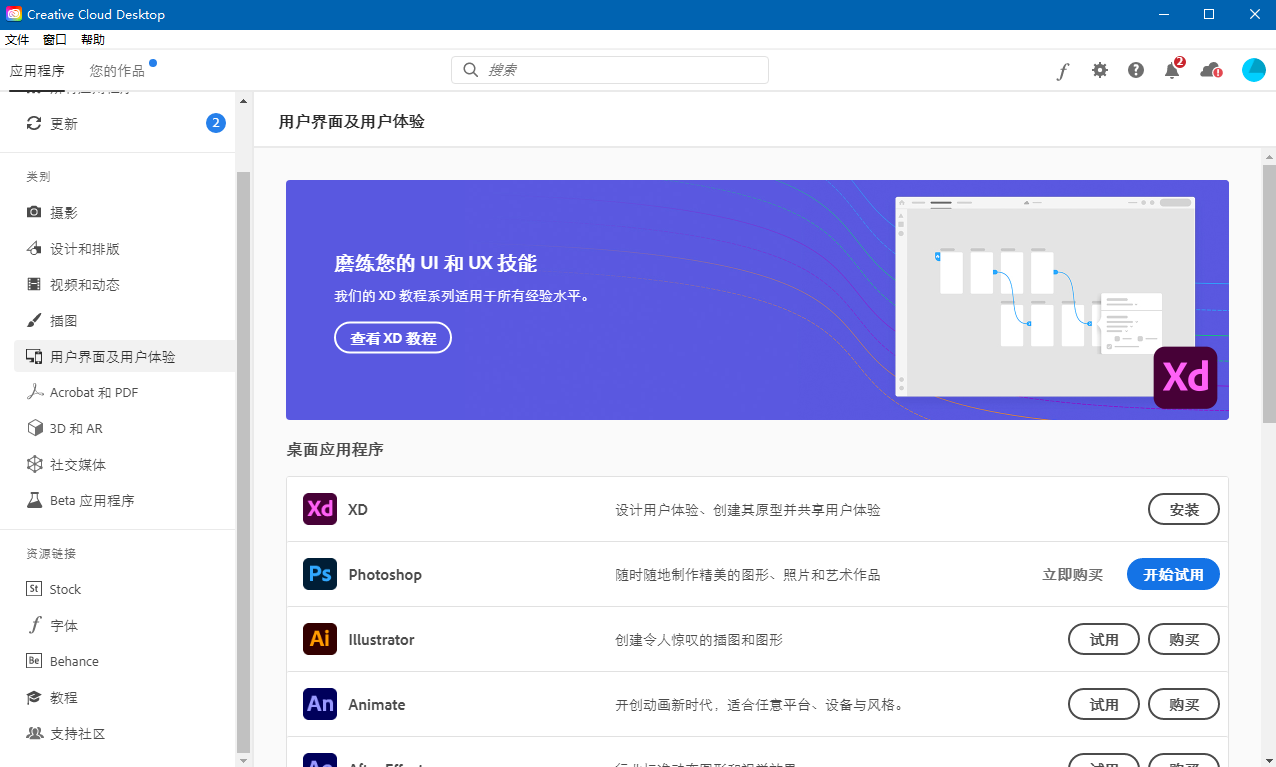Viewport: 1276px width, 767px height.
Task: Open the Beta 应用程序 flask icon
Action: 33,500
